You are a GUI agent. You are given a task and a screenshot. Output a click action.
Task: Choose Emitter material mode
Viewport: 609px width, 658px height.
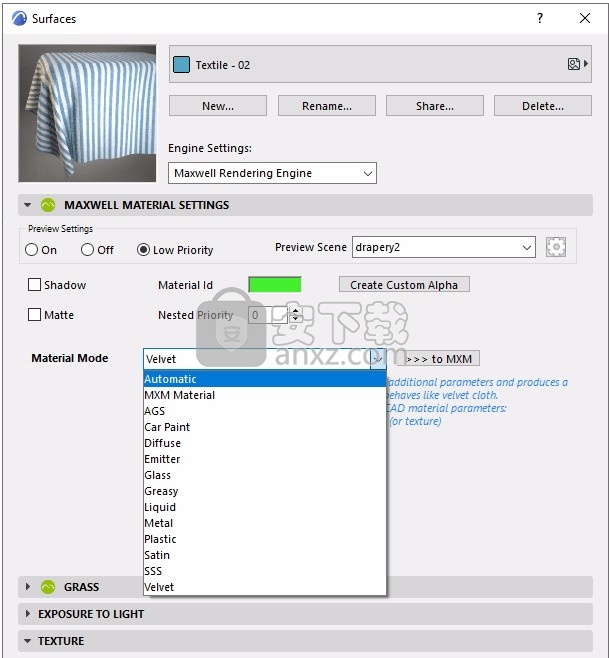coord(264,459)
